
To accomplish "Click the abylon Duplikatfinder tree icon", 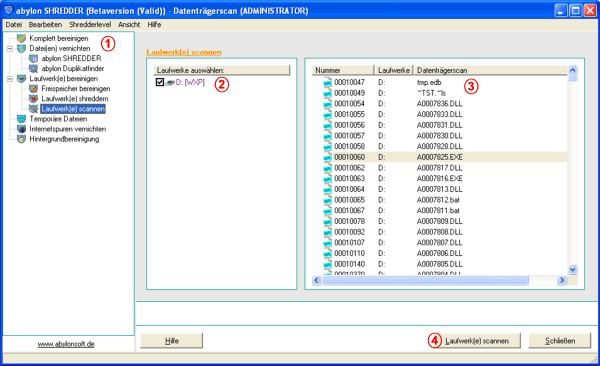I will point(34,69).
